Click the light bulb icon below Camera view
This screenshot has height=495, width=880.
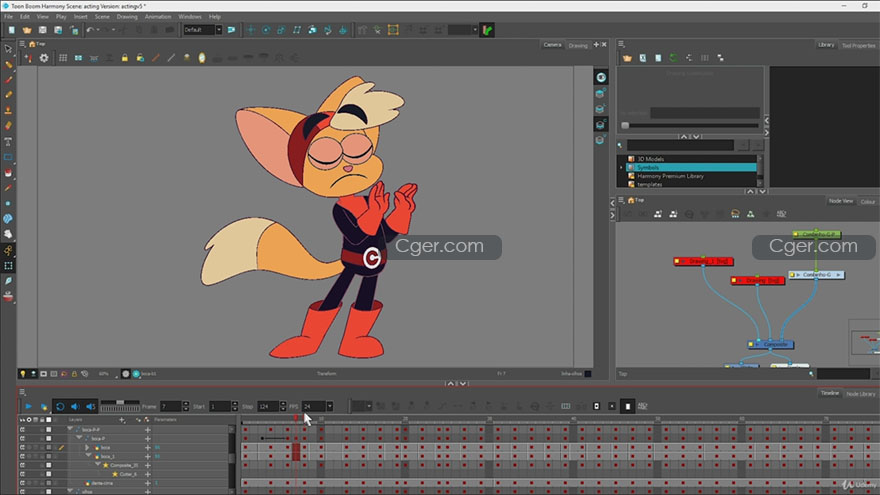(x=22, y=374)
